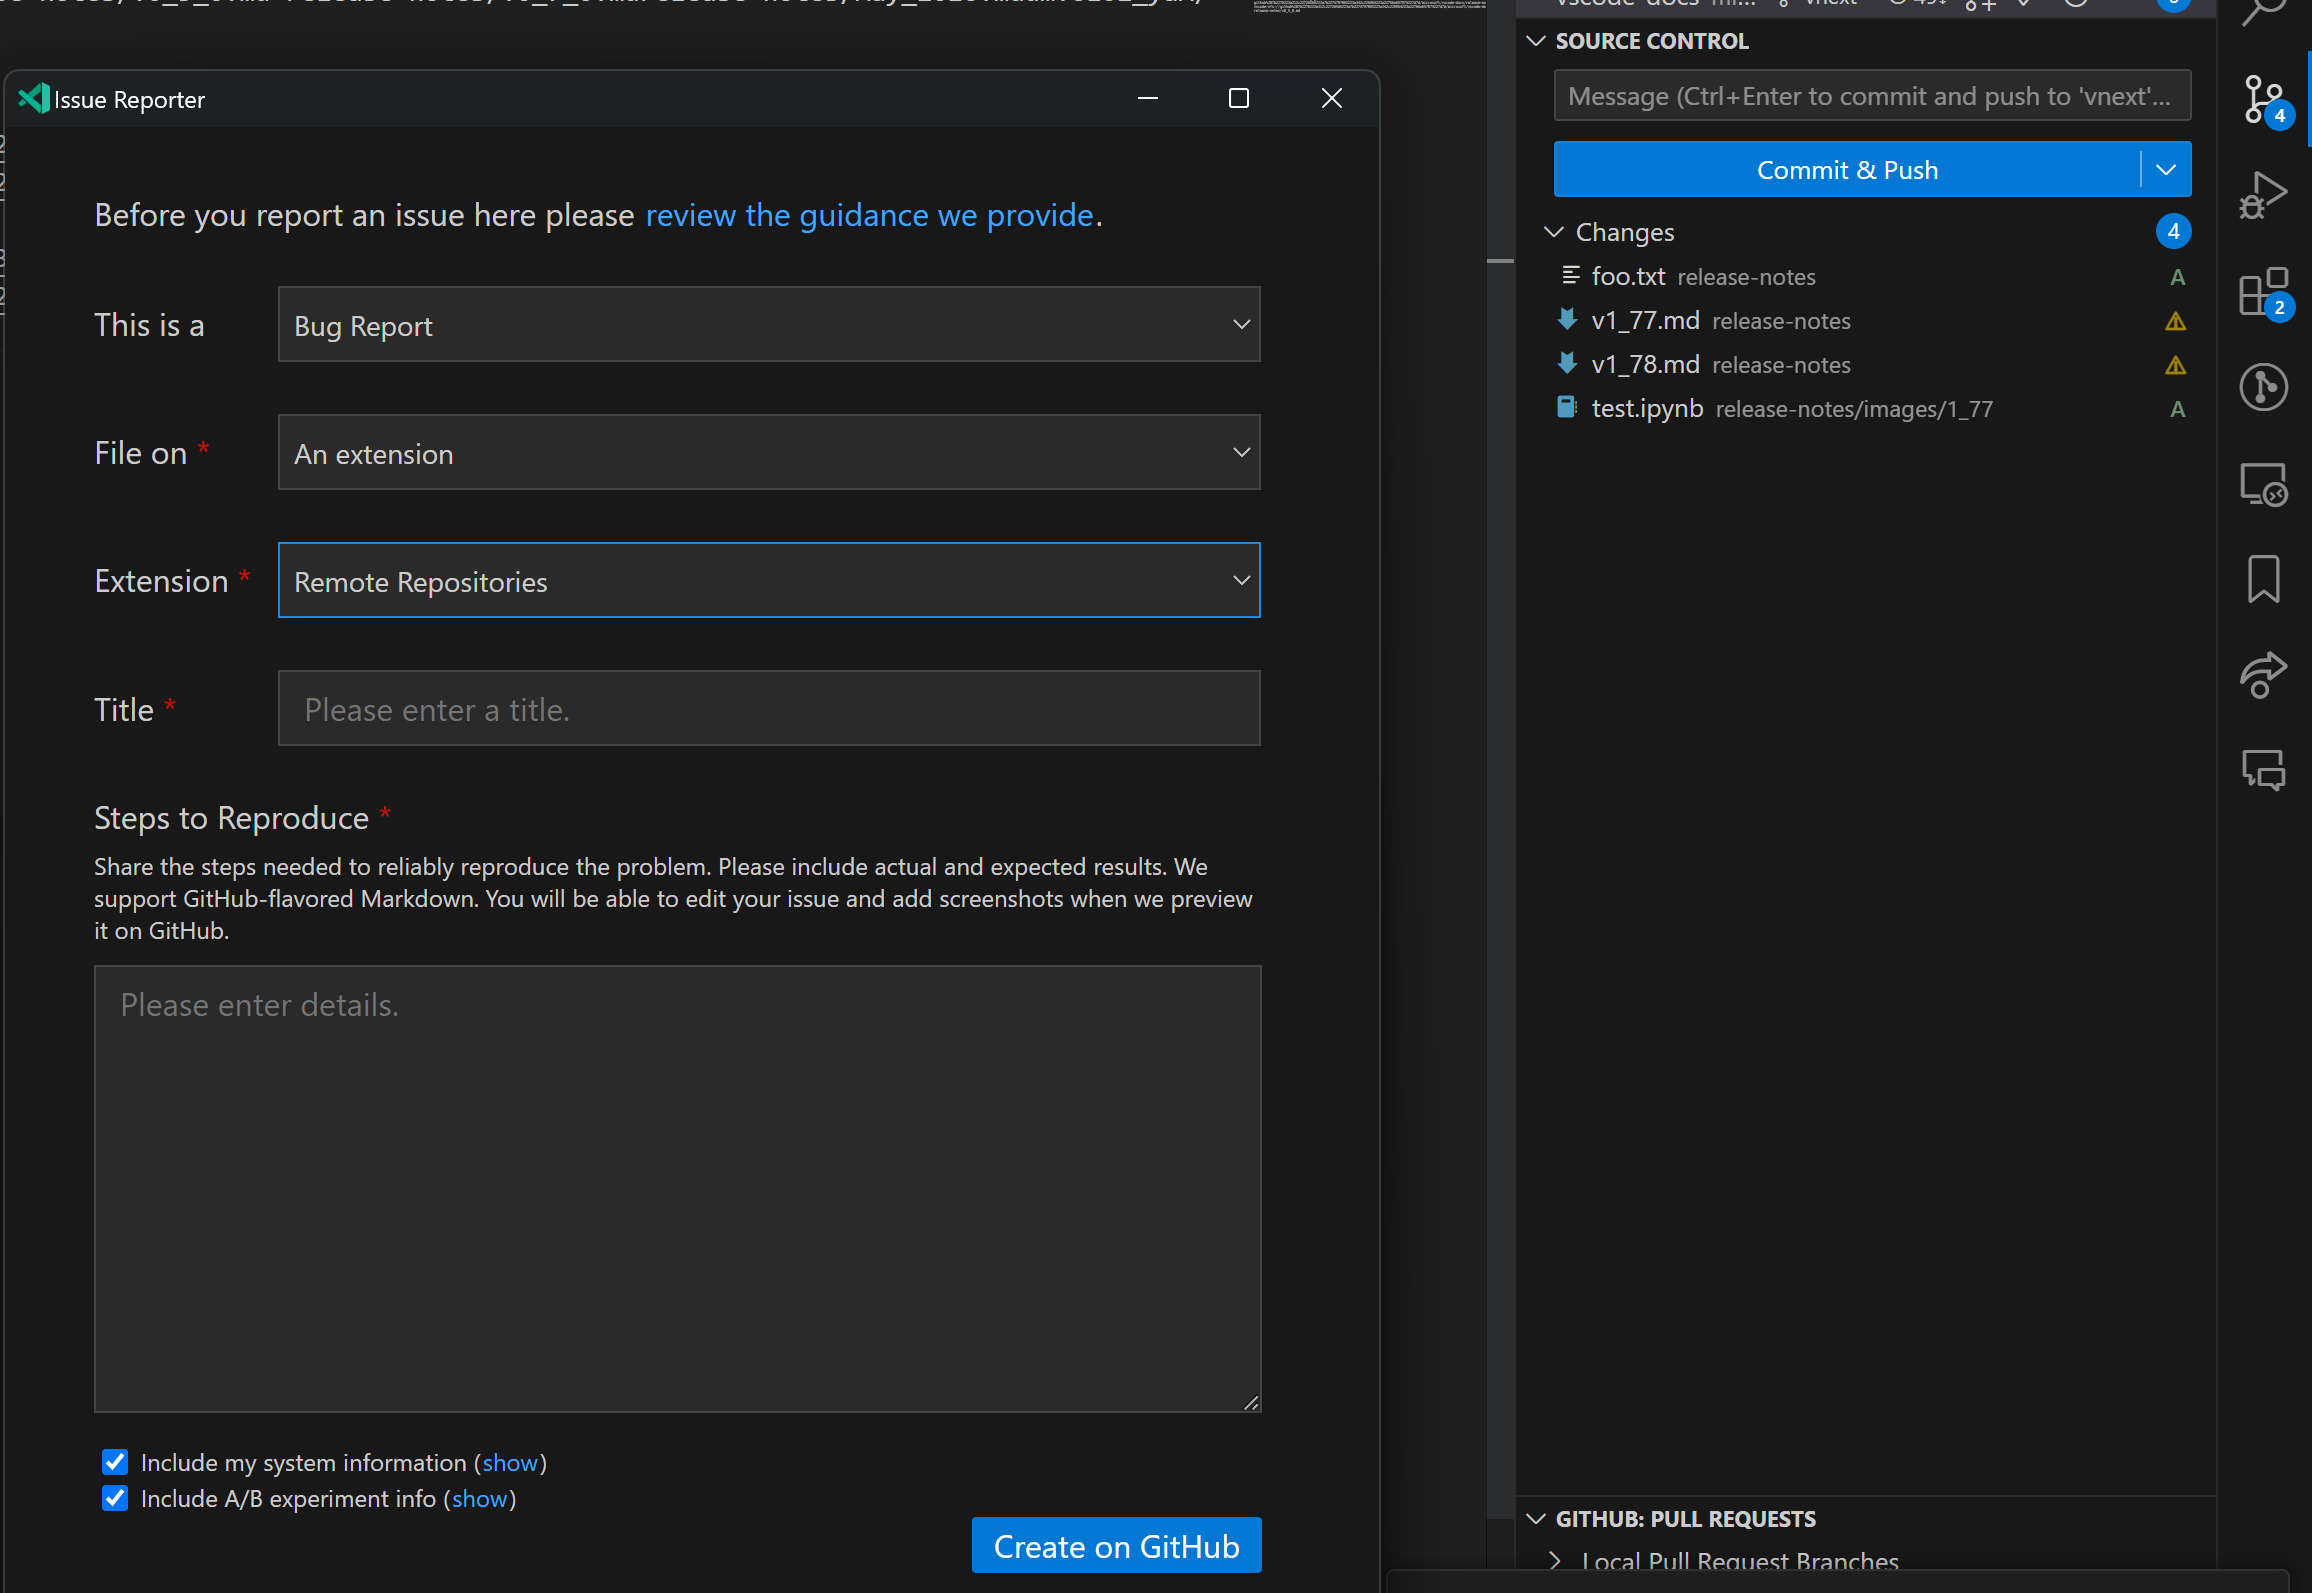
Task: Click the Create on GitHub button
Action: 1115,1545
